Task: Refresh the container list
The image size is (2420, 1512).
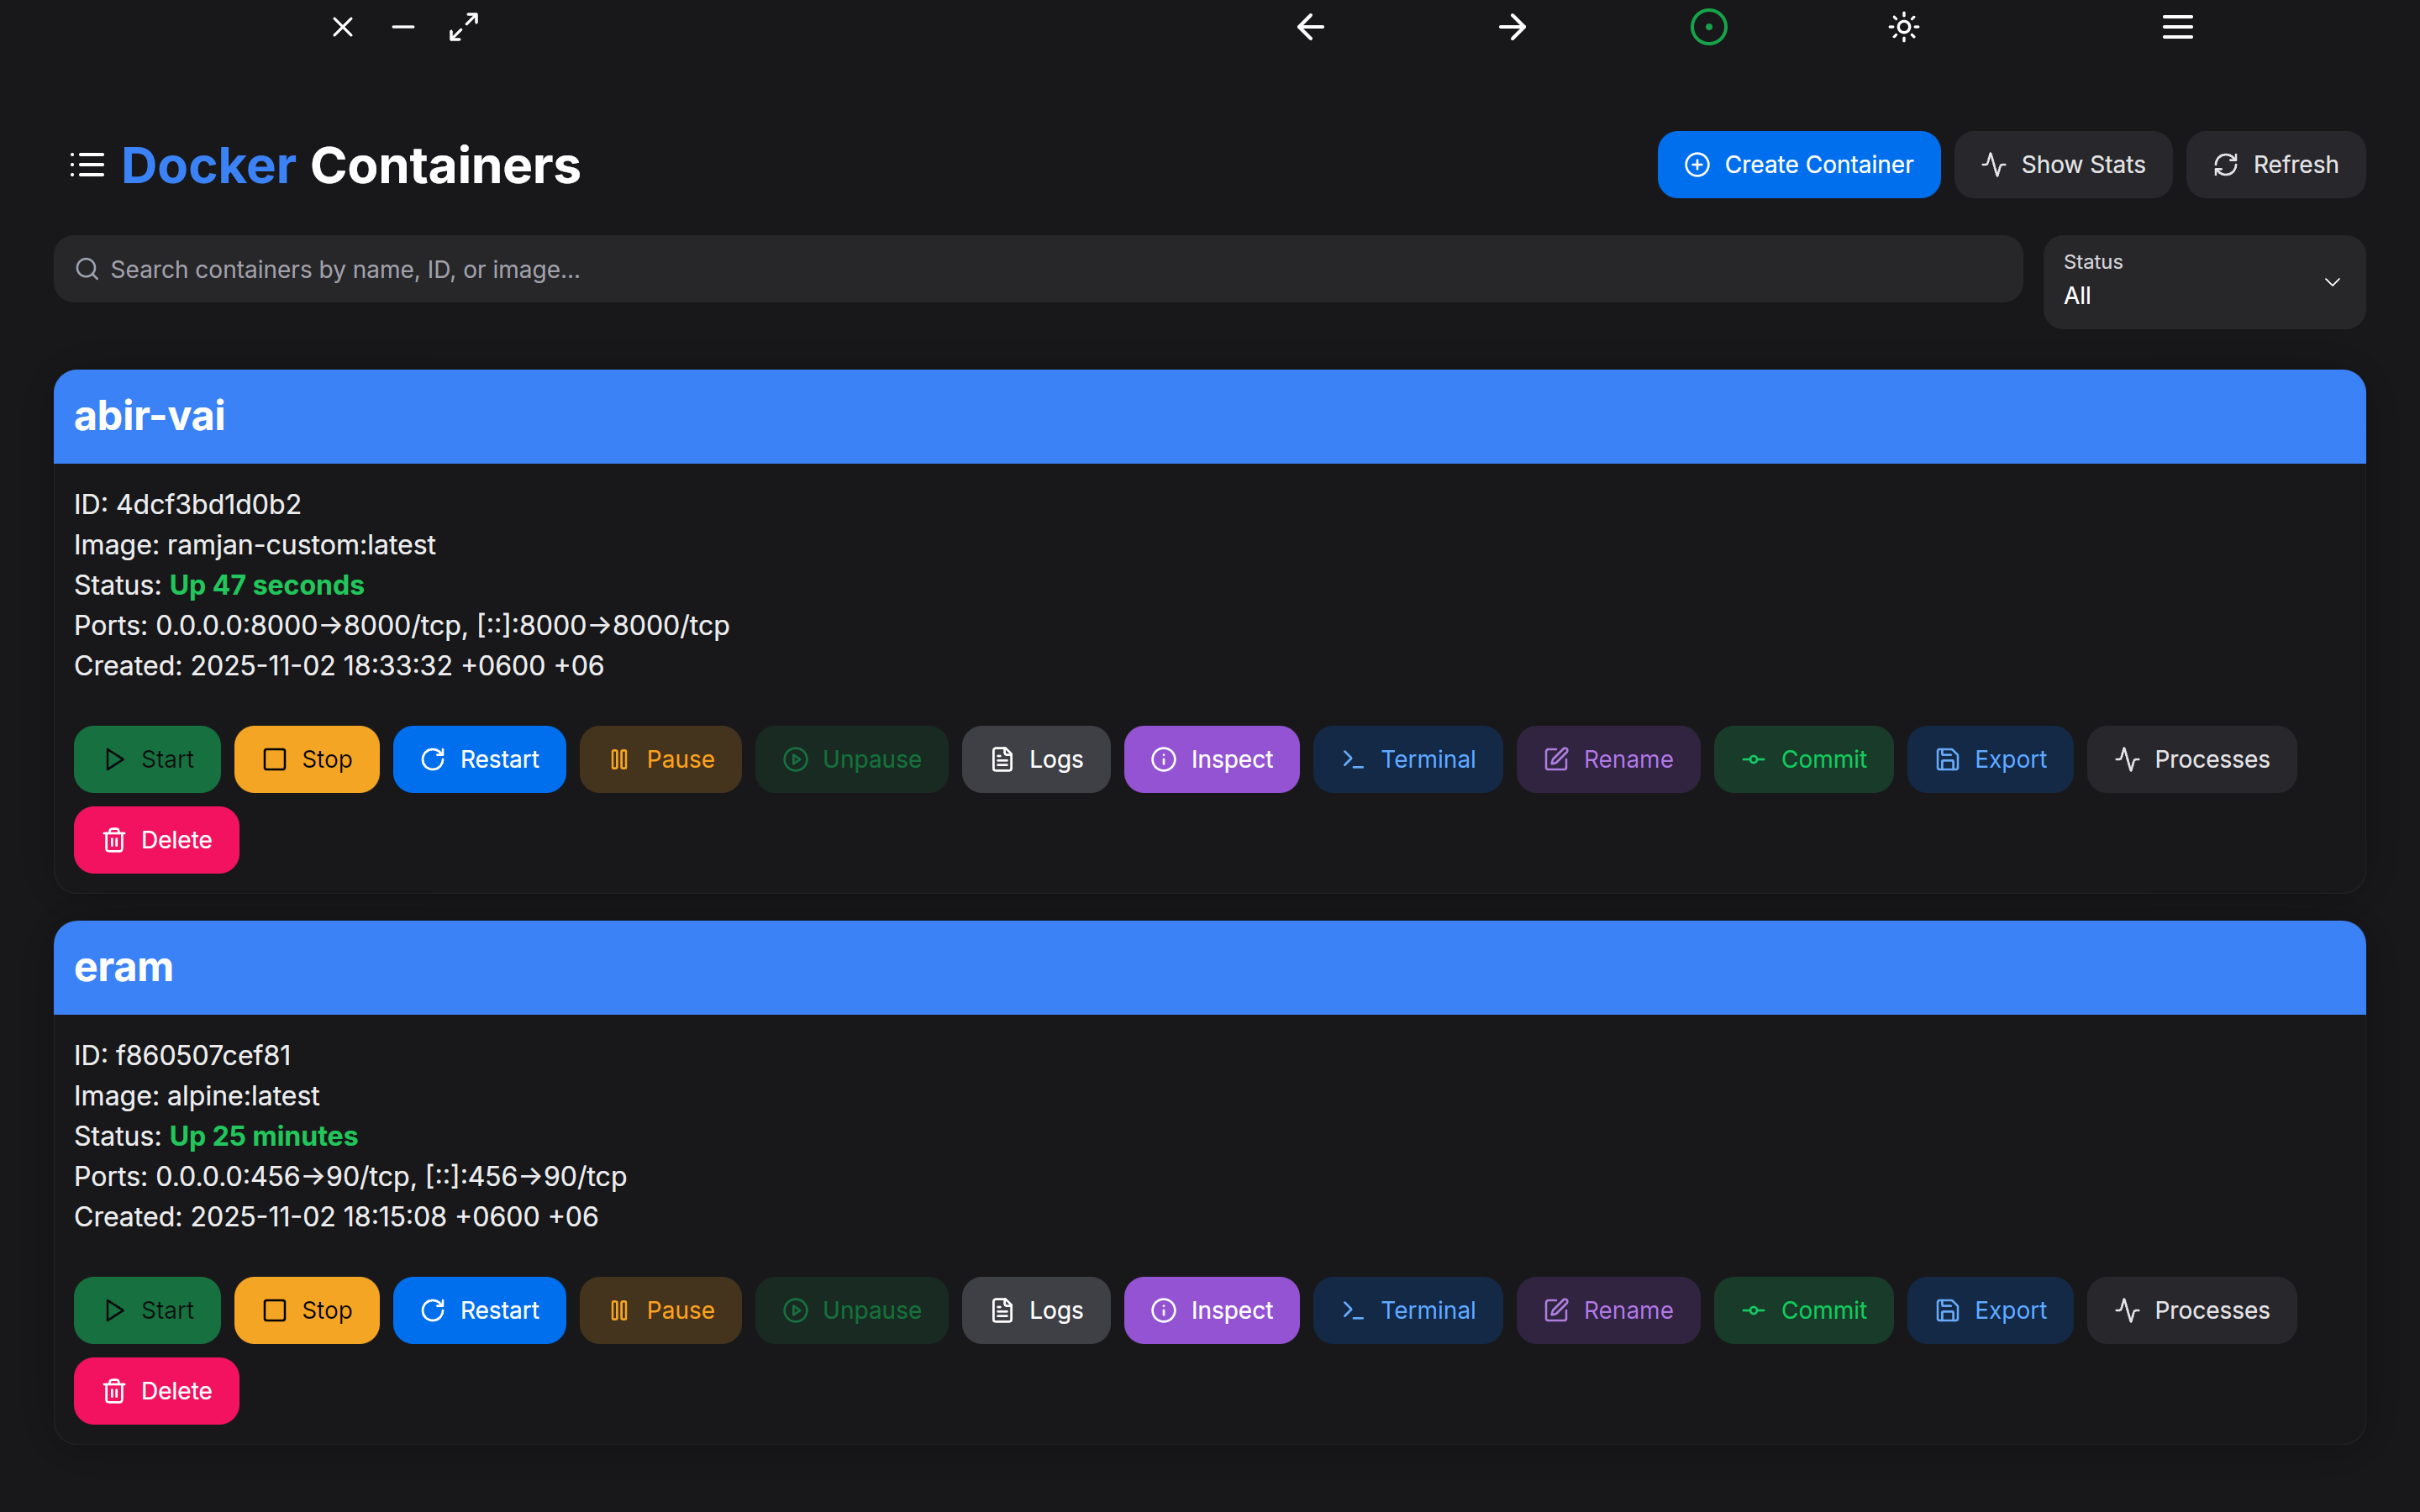Action: (x=2275, y=165)
